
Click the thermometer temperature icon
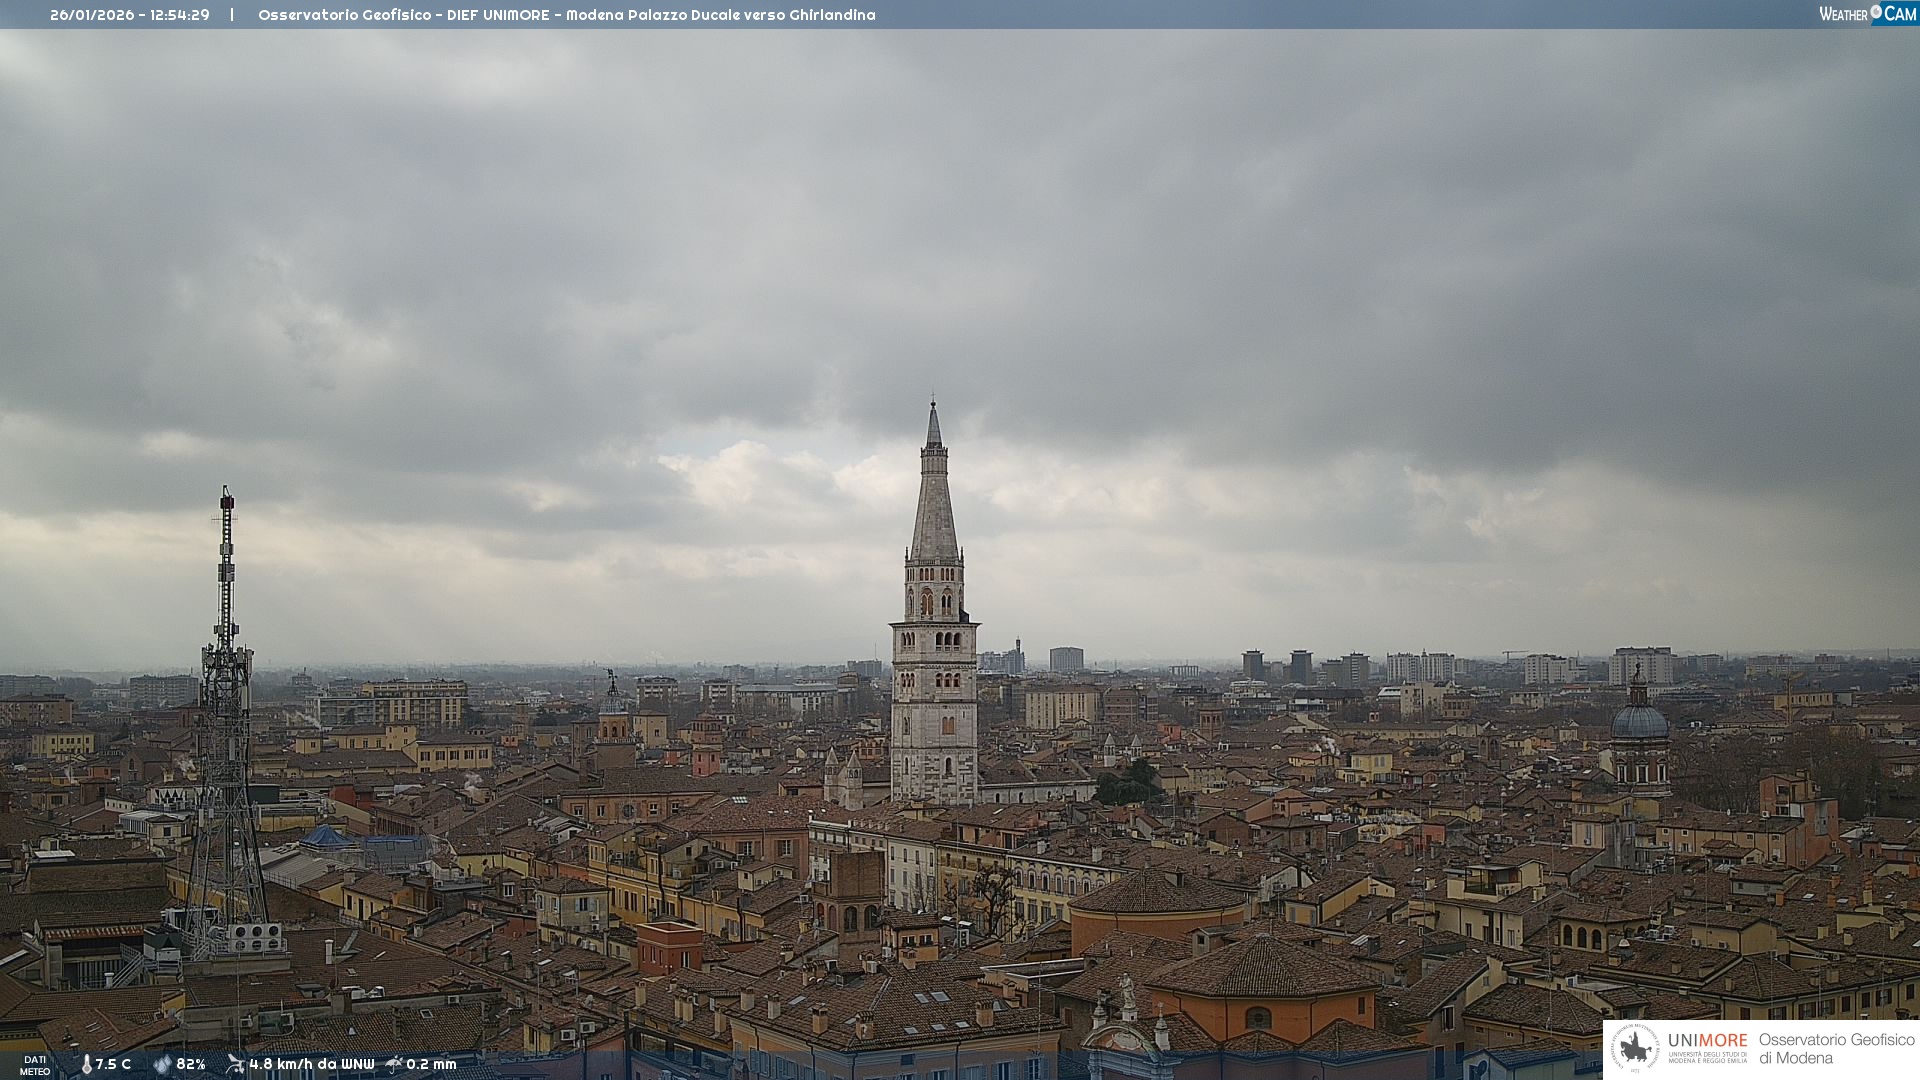(x=86, y=1064)
